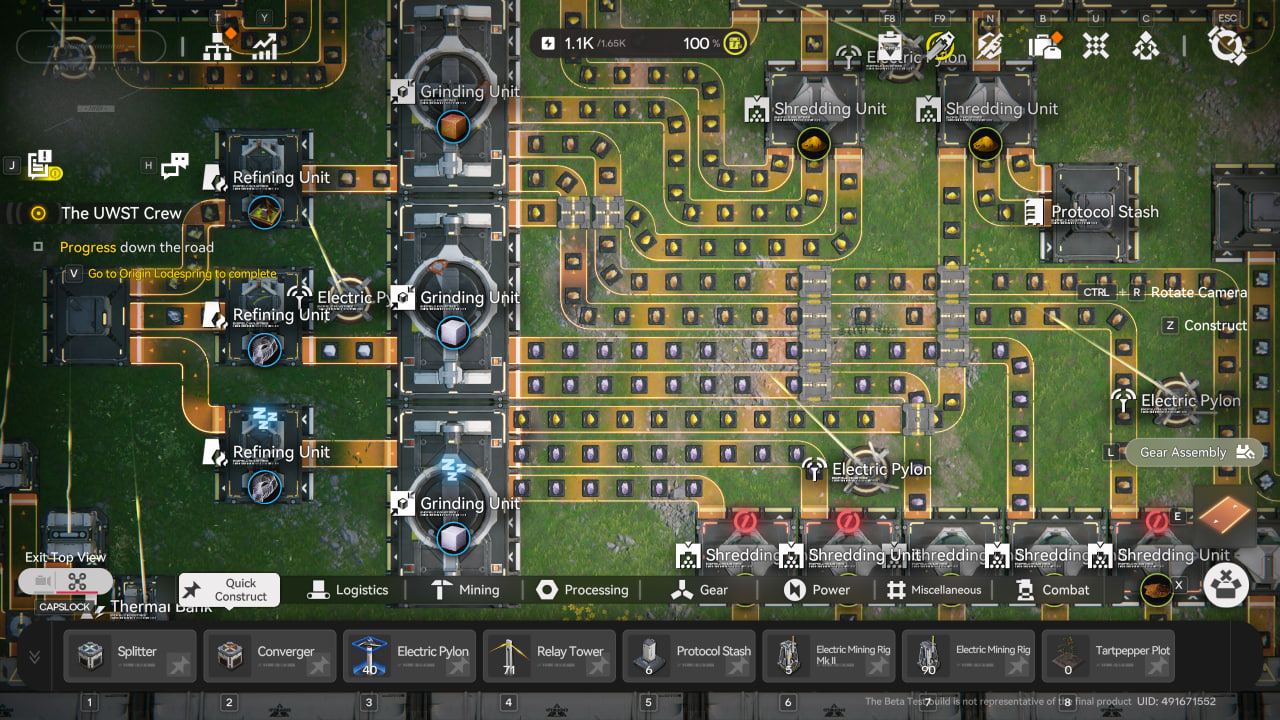The height and width of the screenshot is (720, 1280).
Task: Toggle the pin on the Relay Tower card
Action: click(x=600, y=666)
